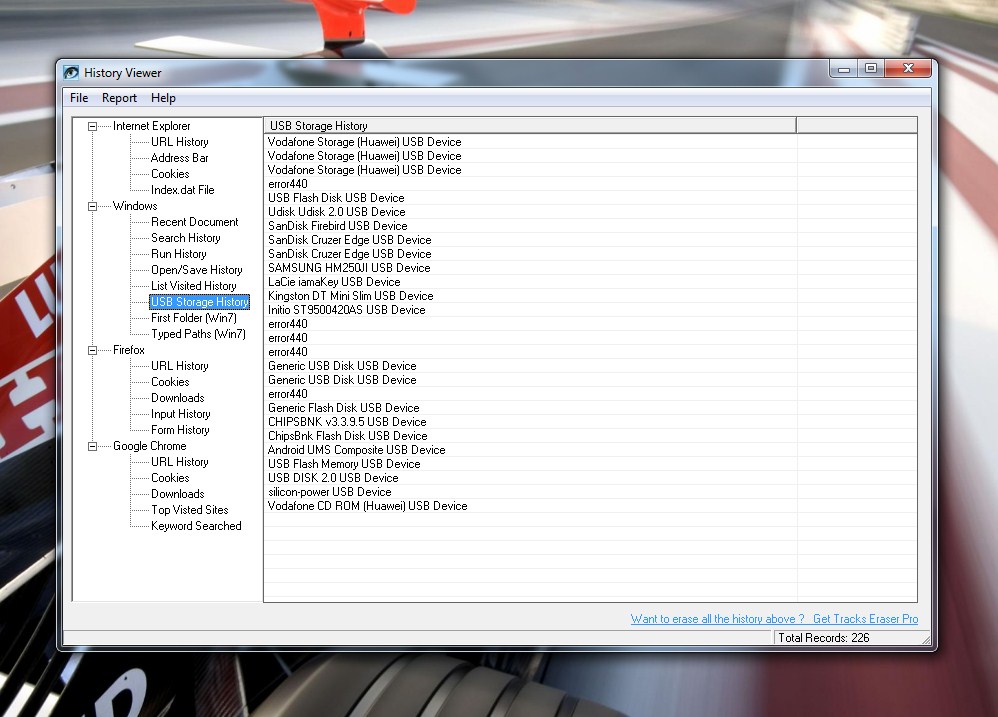Select Run History in the tree
Screen dimensions: 998x717
tap(179, 254)
